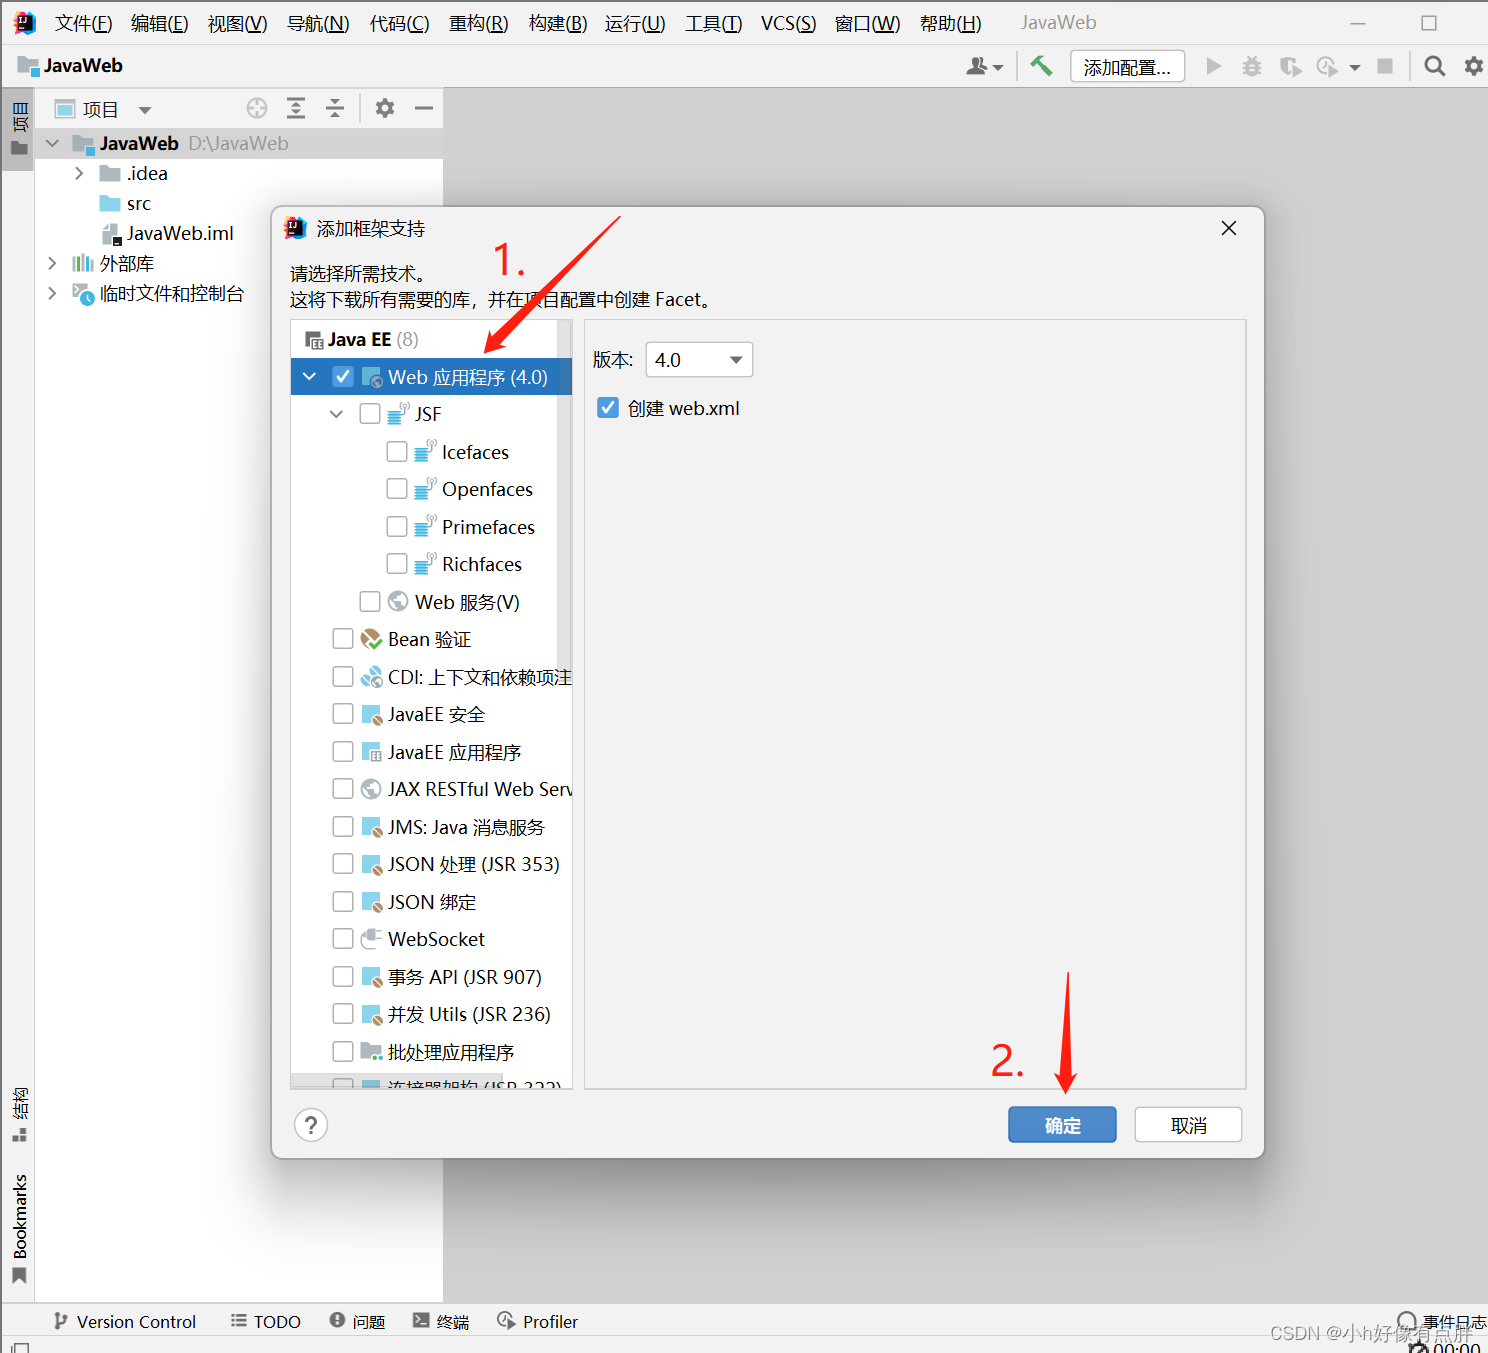
Task: Hide the Project panel with the minus icon
Action: click(x=424, y=108)
